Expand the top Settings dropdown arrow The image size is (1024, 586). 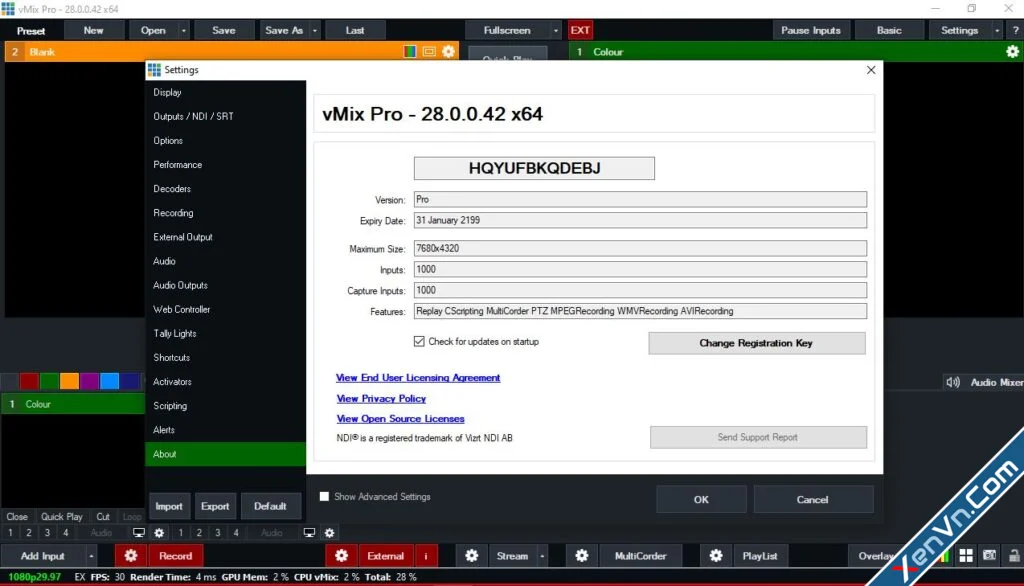pos(997,31)
